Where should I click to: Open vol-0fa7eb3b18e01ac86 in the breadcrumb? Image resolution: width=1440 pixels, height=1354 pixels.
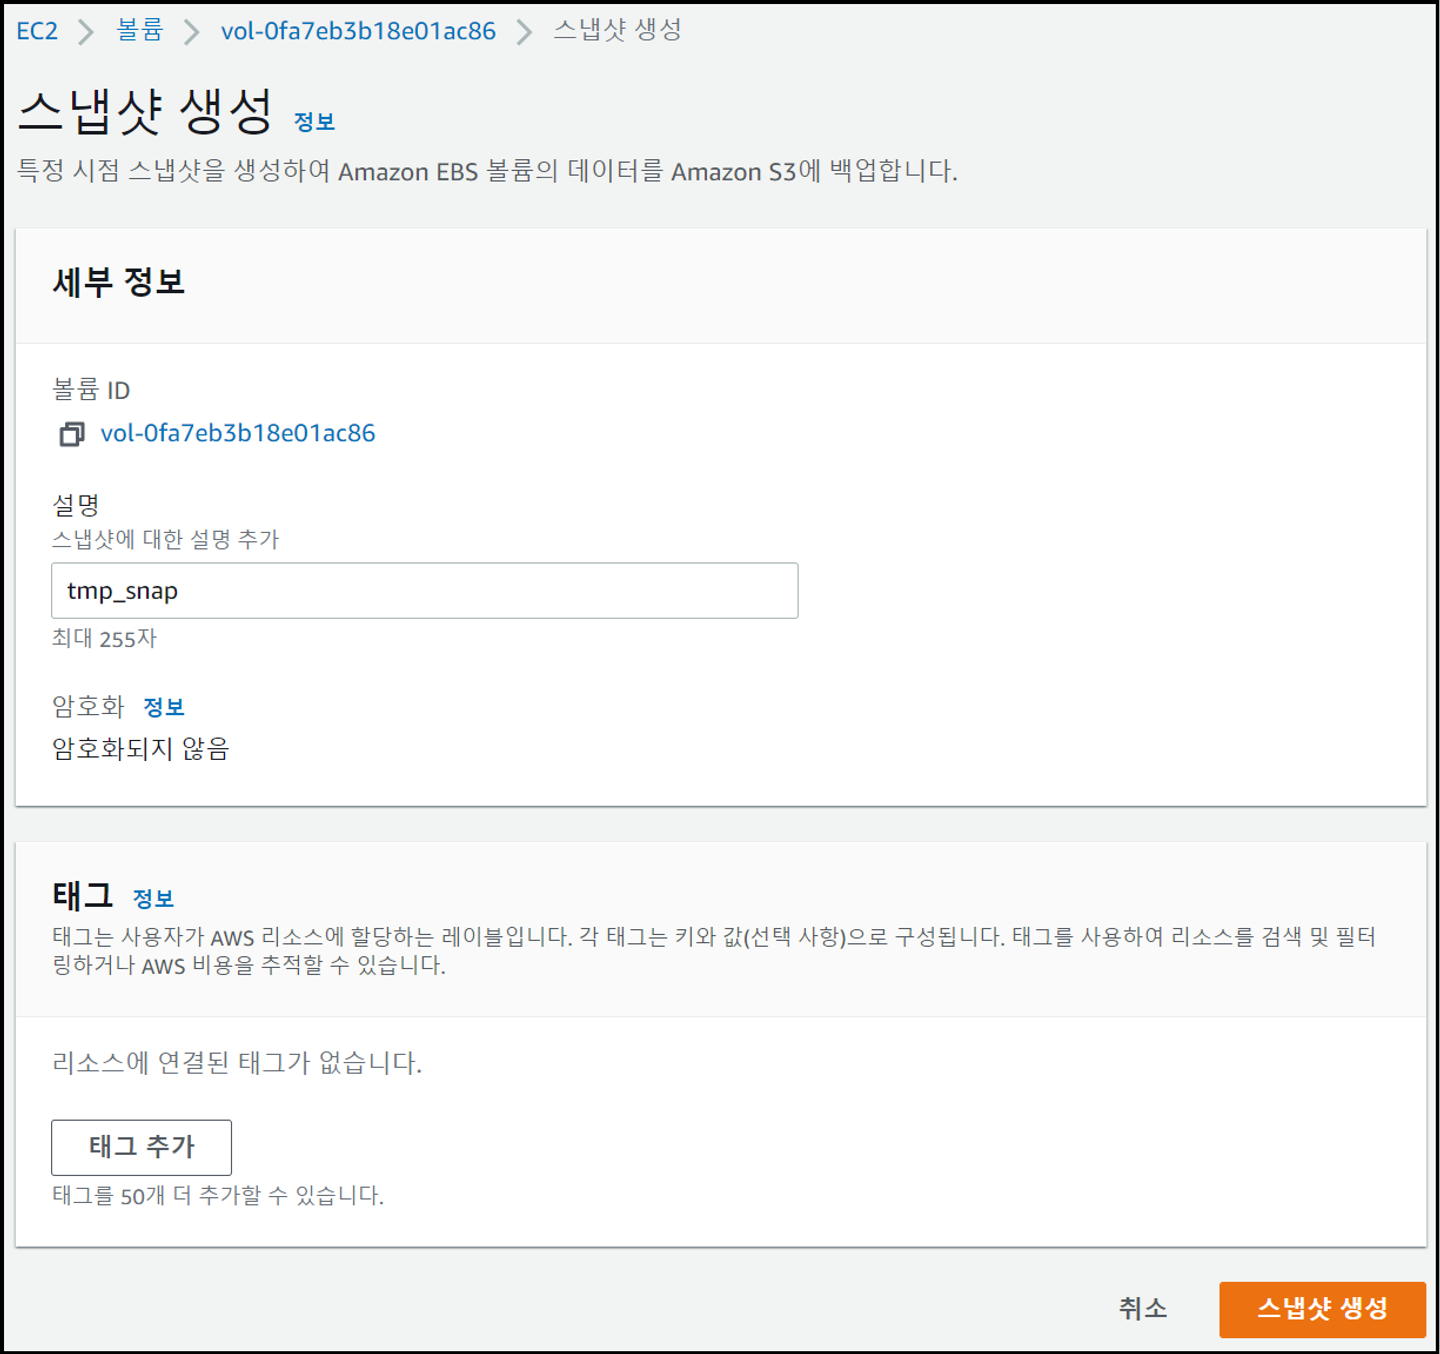point(358,31)
